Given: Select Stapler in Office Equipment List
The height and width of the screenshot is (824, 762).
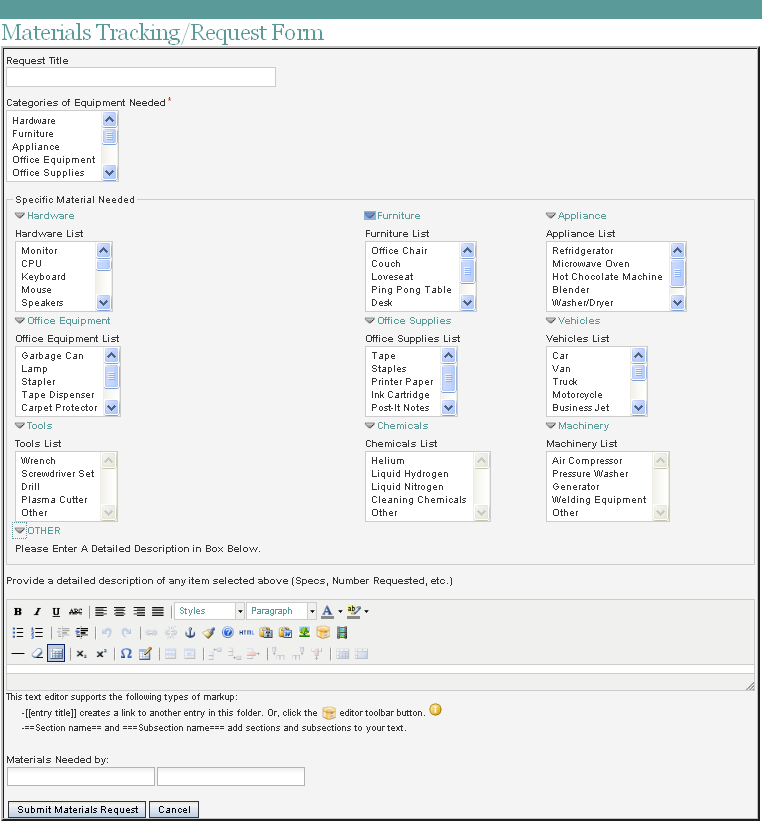Looking at the screenshot, I should click(x=59, y=382).
